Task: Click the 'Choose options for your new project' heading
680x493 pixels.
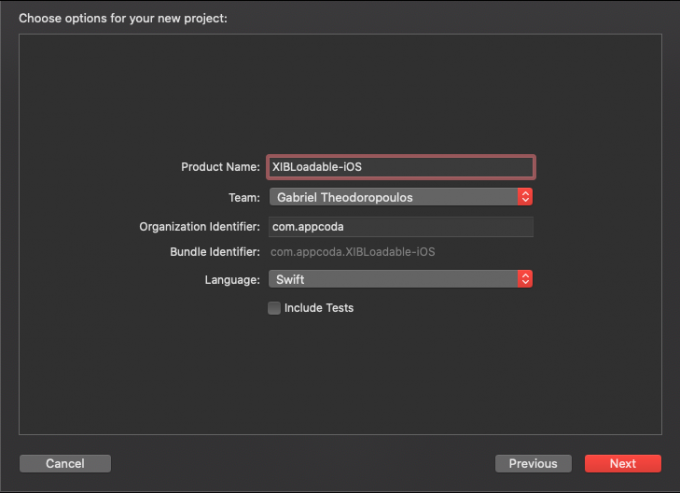Action: (x=123, y=18)
